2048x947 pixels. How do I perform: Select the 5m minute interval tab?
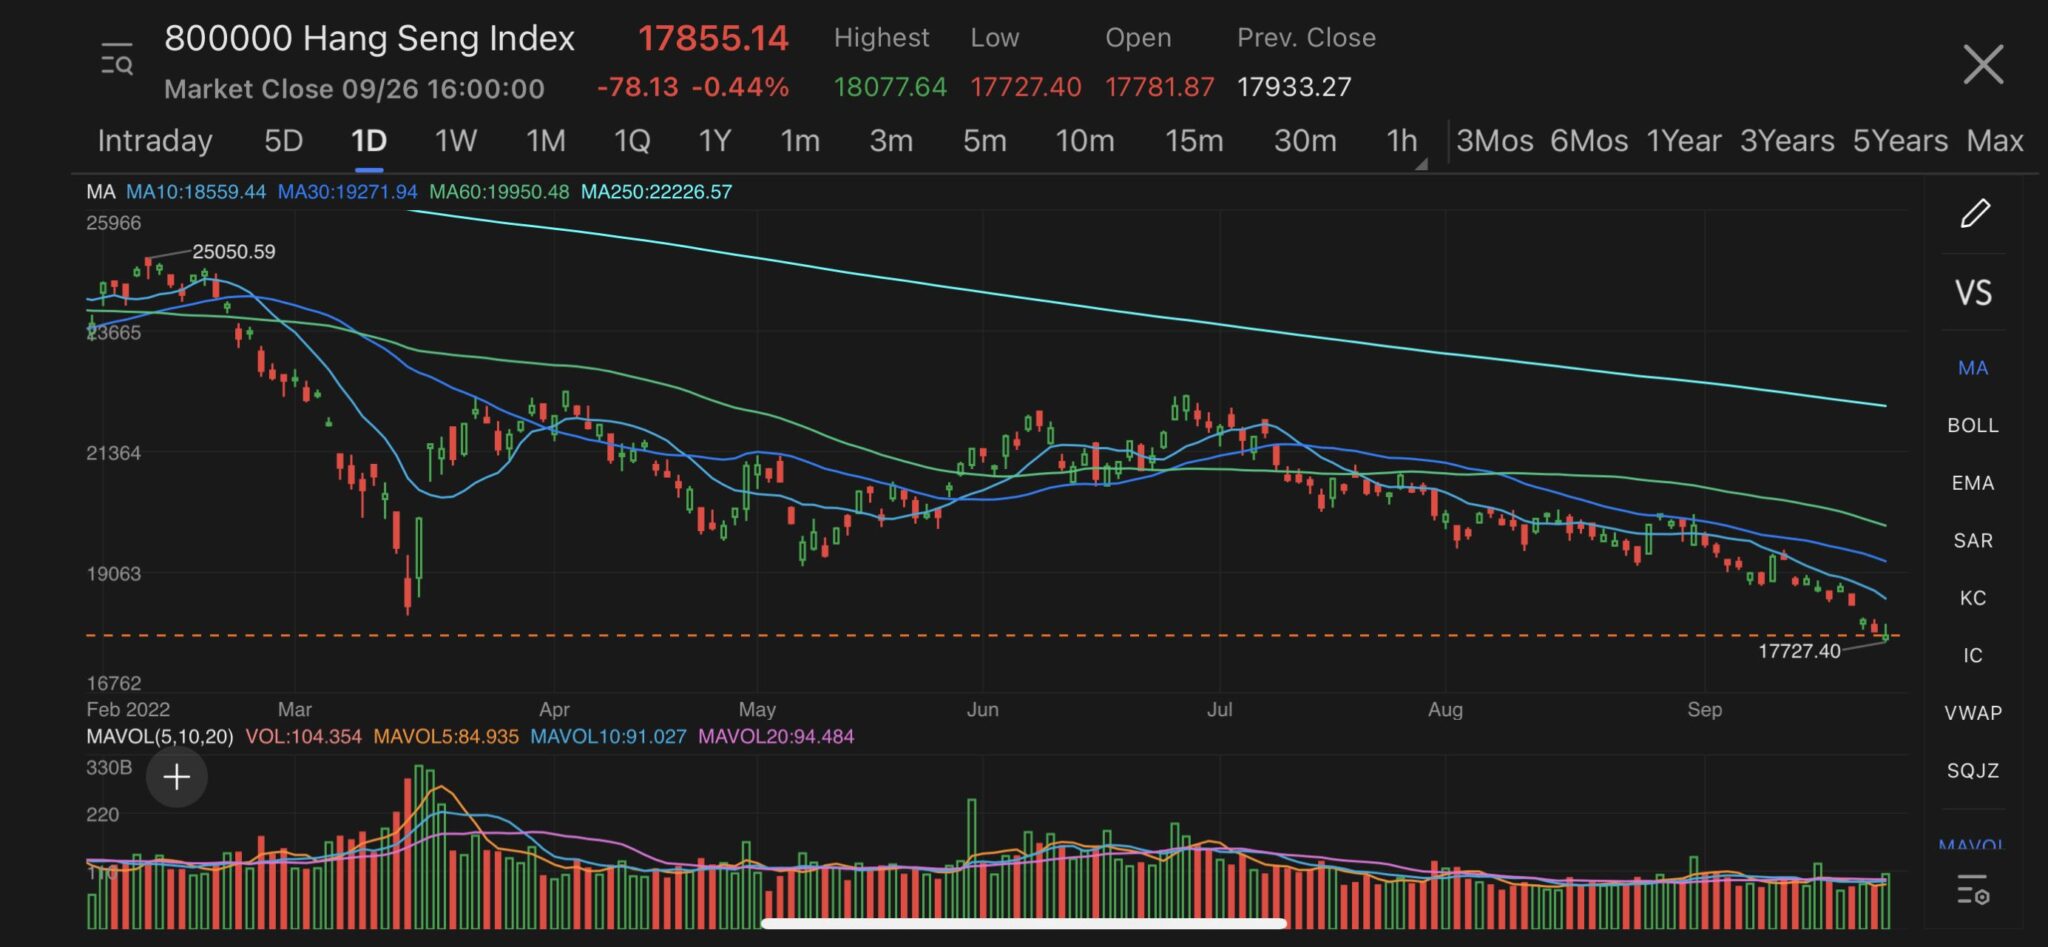tap(985, 141)
